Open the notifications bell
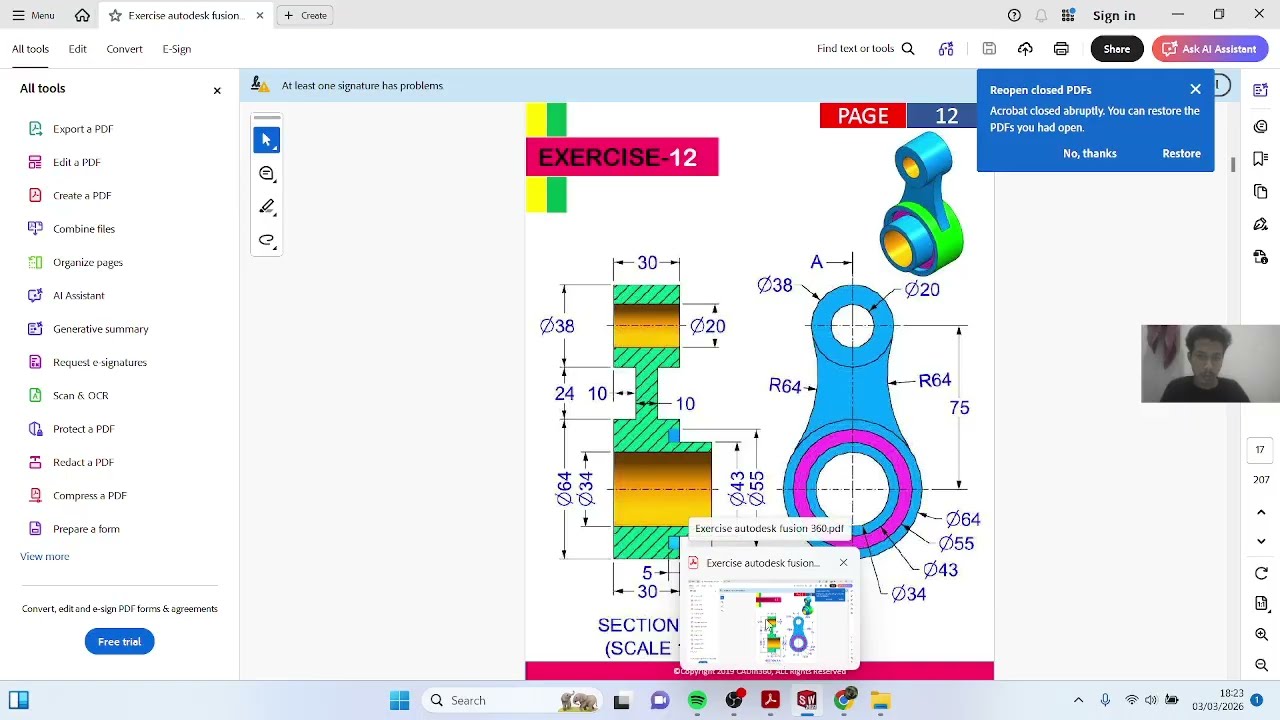This screenshot has height=720, width=1280. [x=1041, y=15]
